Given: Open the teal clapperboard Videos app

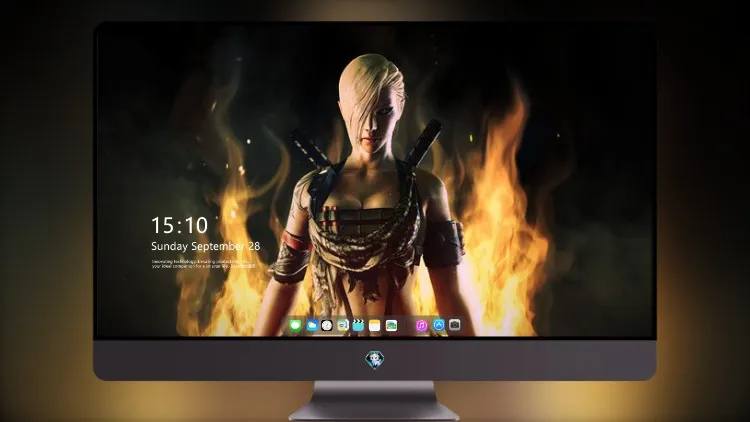Looking at the screenshot, I should tap(358, 326).
